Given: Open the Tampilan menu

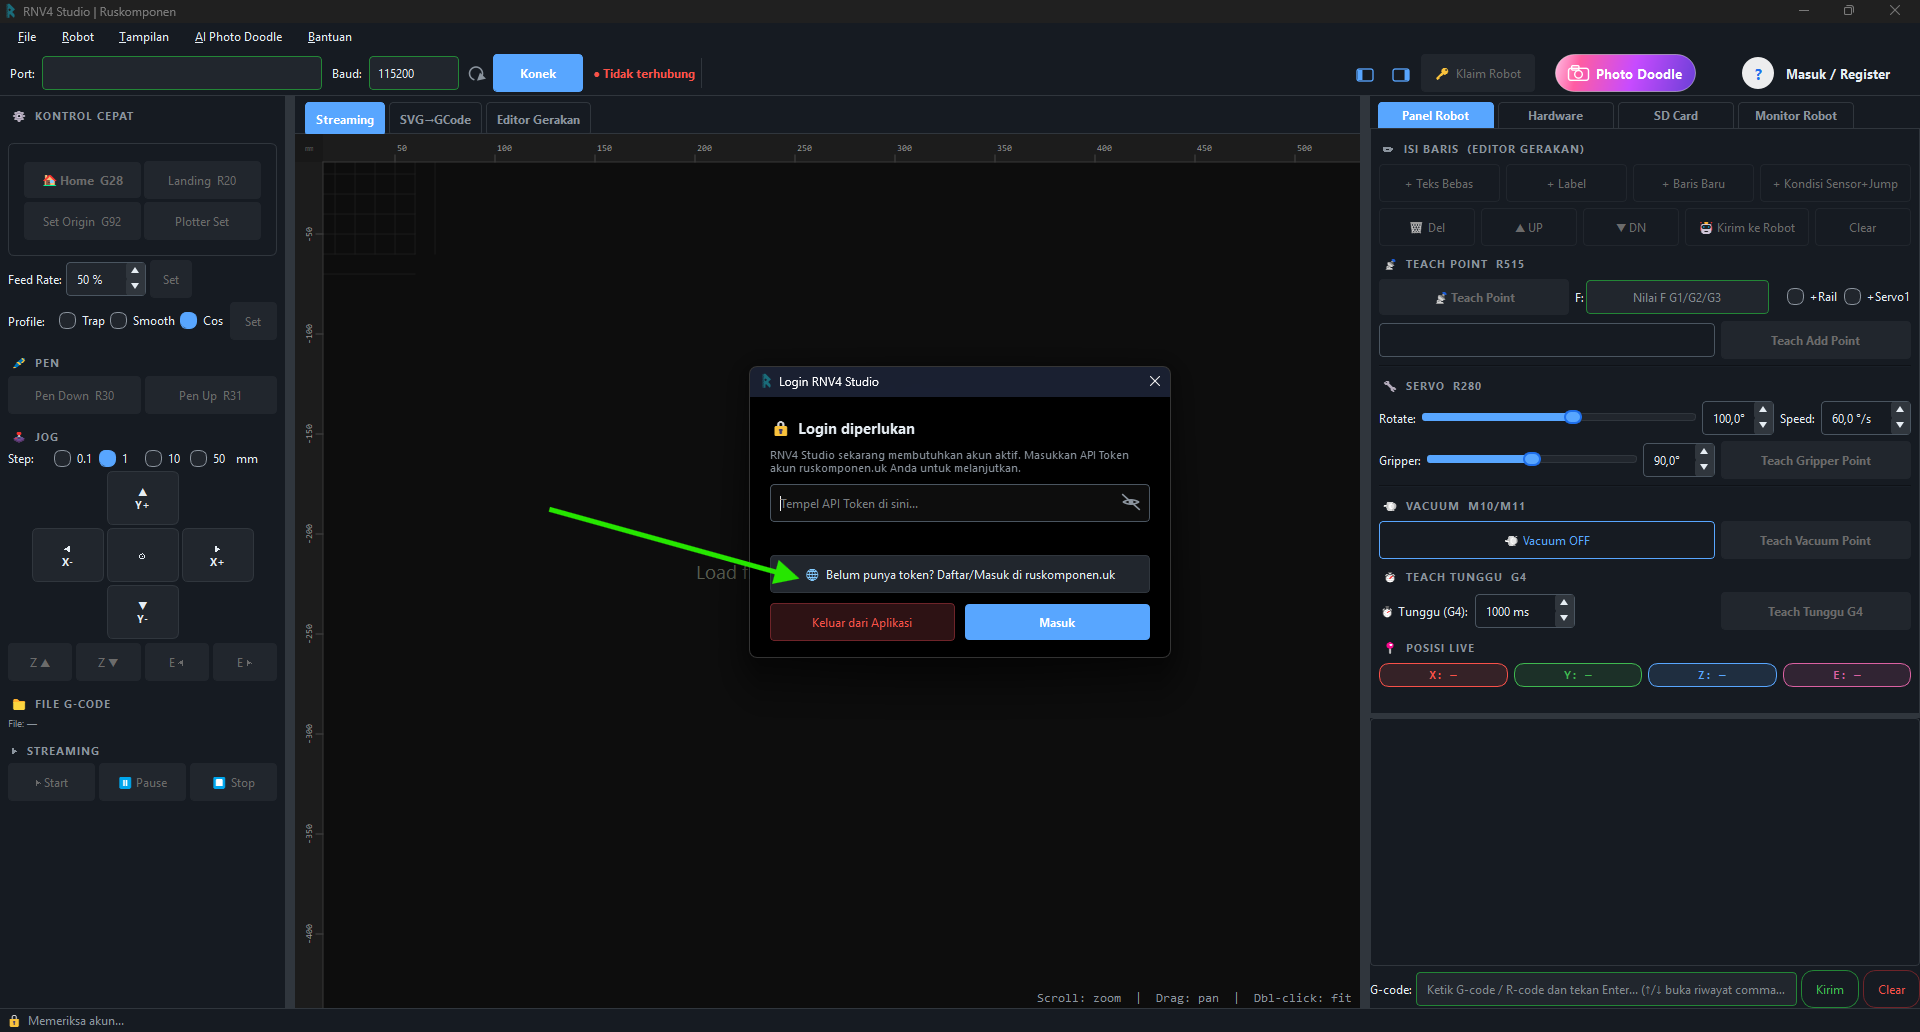Looking at the screenshot, I should point(144,37).
